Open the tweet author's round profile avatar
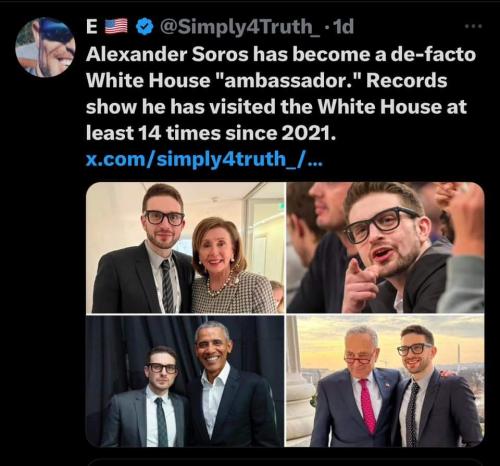 coord(45,47)
